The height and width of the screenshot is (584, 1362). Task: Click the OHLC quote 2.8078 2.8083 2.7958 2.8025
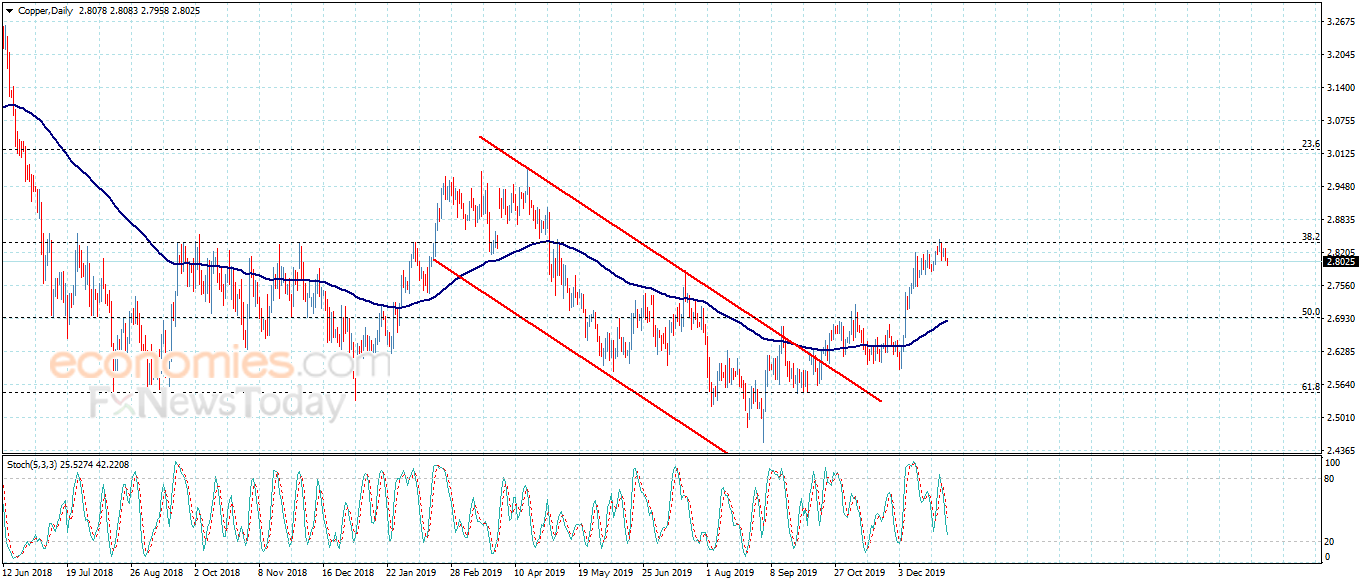[139, 10]
